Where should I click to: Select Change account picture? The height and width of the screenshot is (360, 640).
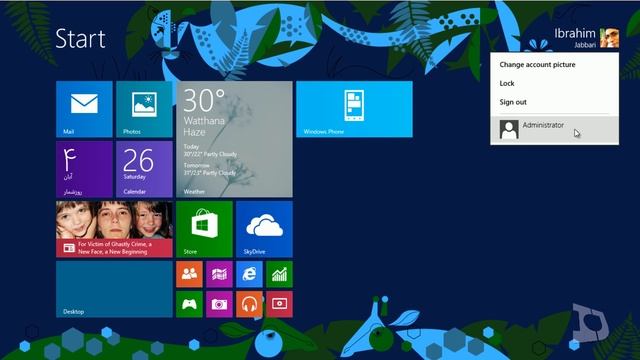537,64
